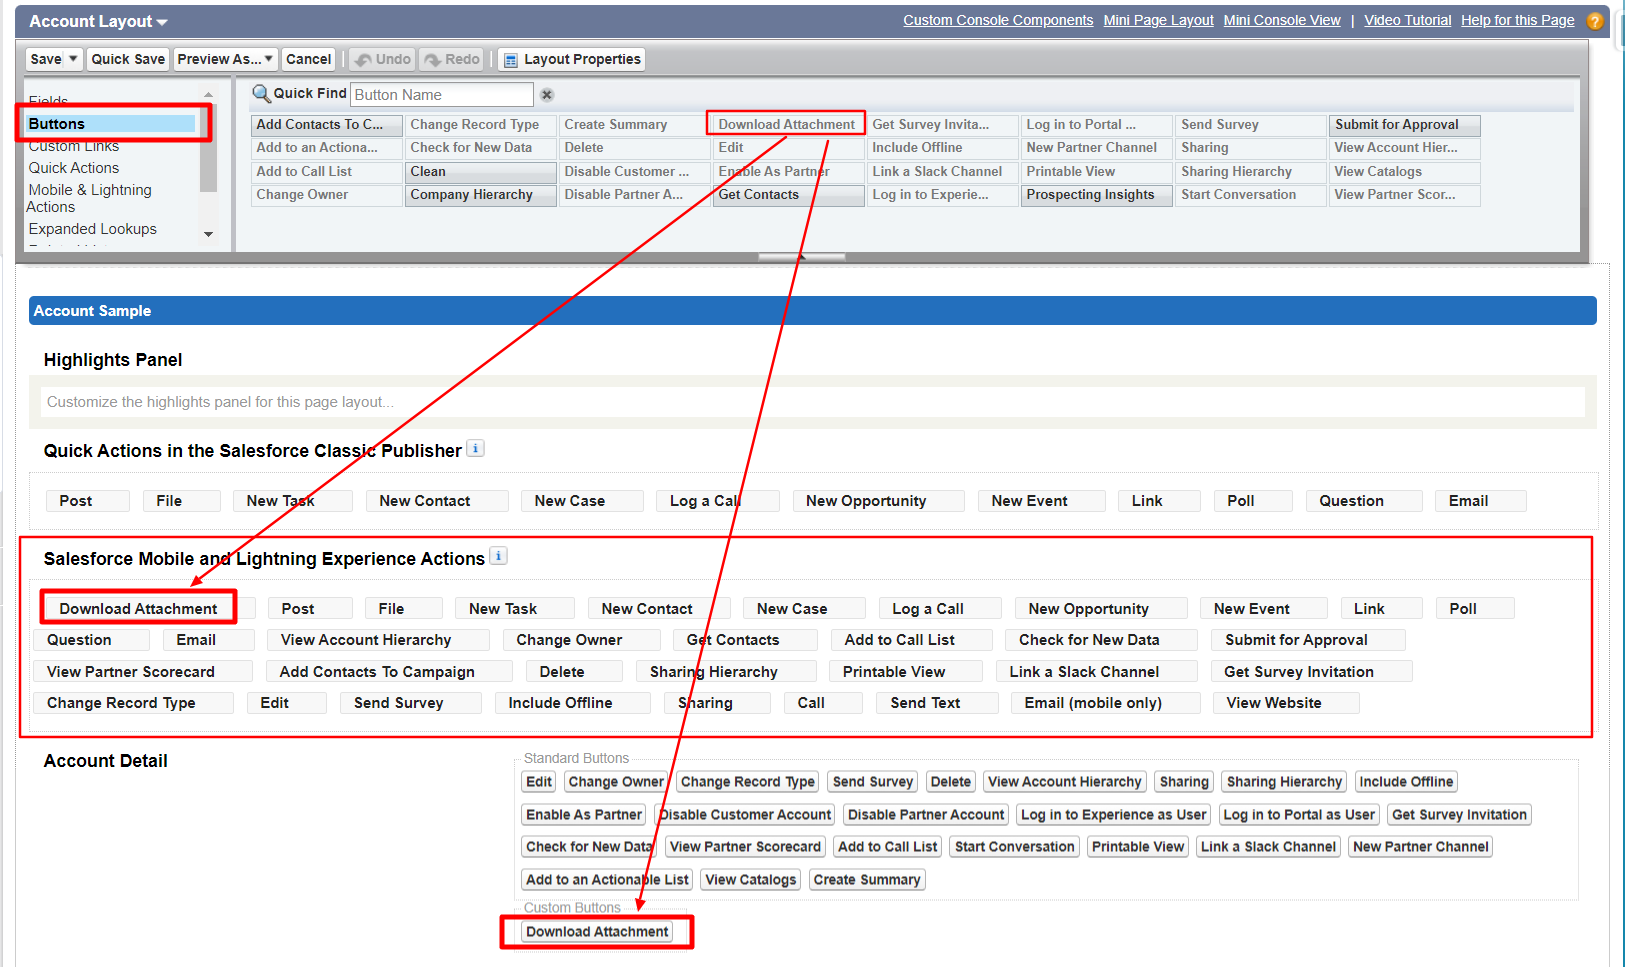Click the Account Sample header bar

tap(812, 311)
